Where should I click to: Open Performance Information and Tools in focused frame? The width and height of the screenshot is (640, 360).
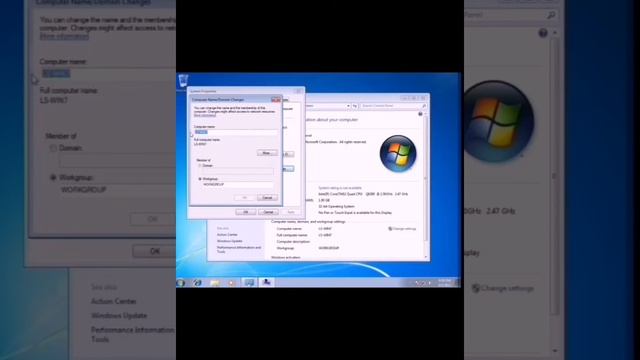(x=239, y=249)
